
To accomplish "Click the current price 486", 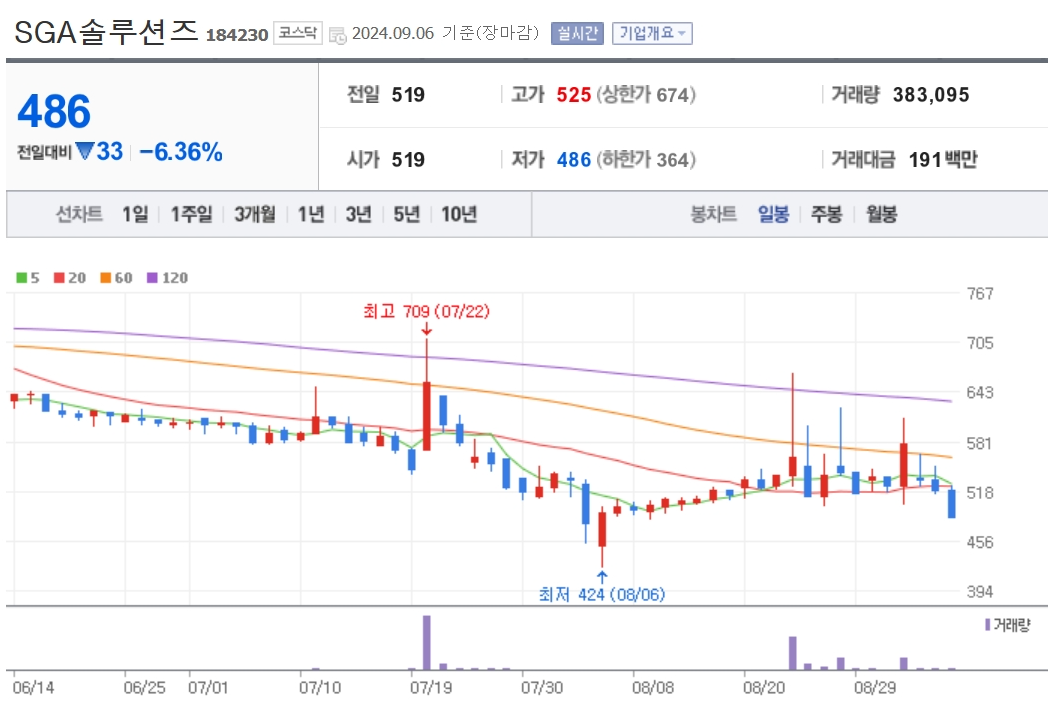I will pyautogui.click(x=54, y=111).
